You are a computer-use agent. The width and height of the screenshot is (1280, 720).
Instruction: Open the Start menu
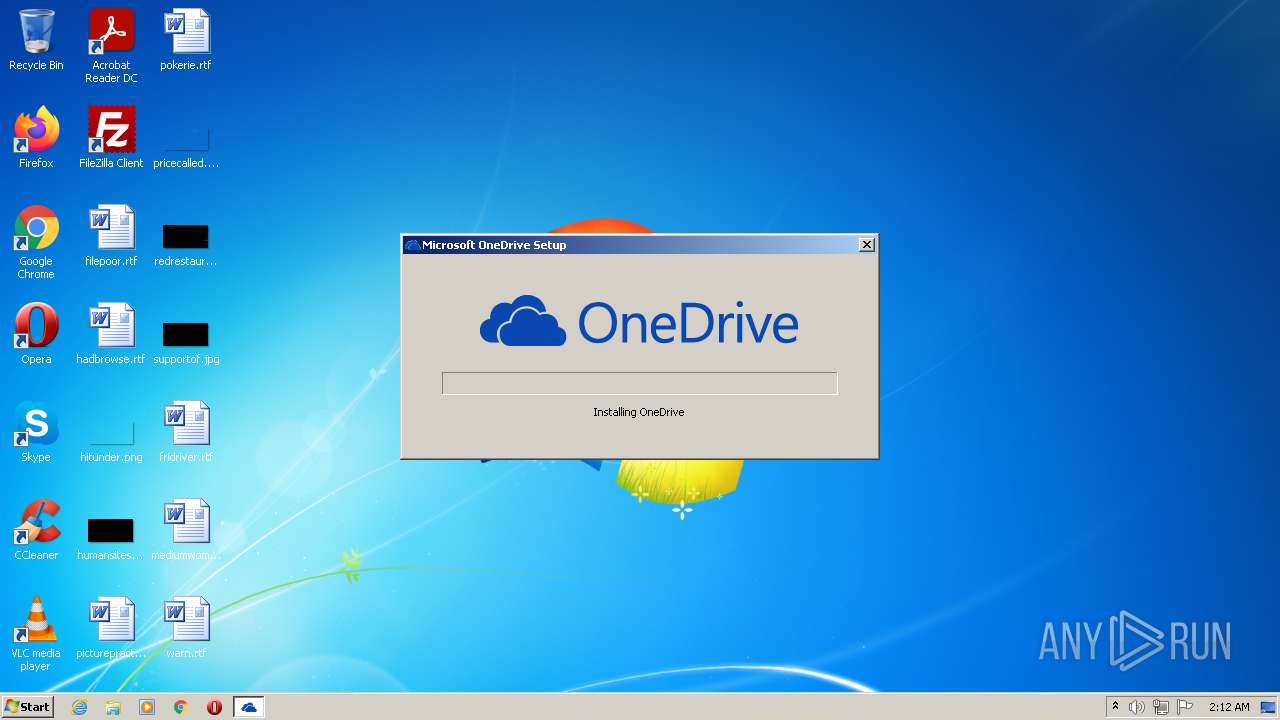(28, 707)
